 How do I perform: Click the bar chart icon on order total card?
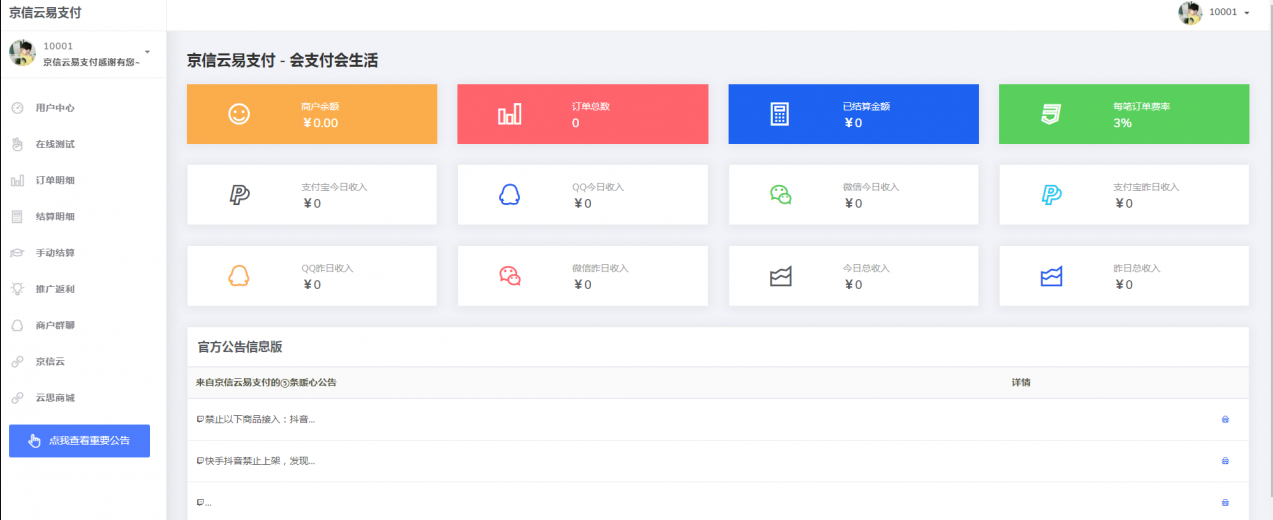point(509,114)
